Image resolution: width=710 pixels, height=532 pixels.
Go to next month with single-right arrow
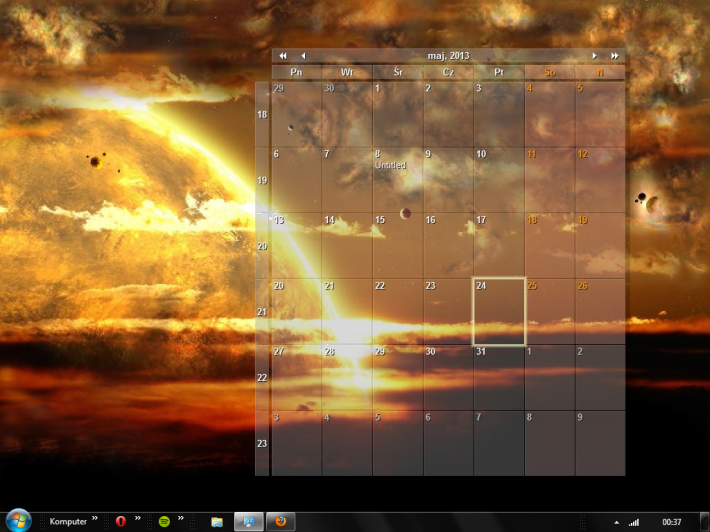tap(595, 56)
